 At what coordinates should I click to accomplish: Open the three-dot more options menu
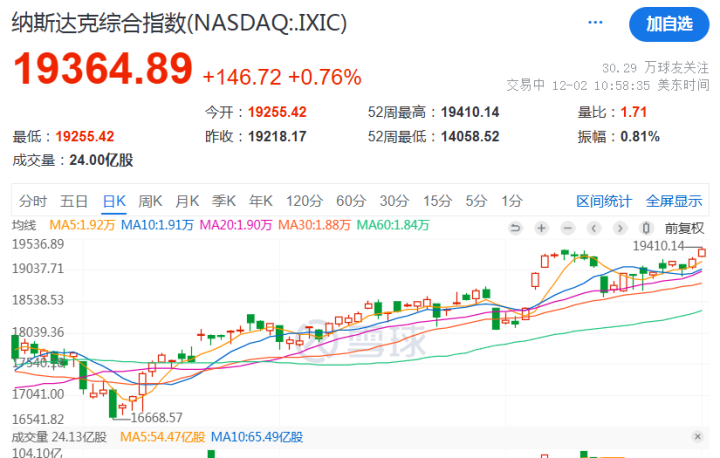coord(595,23)
